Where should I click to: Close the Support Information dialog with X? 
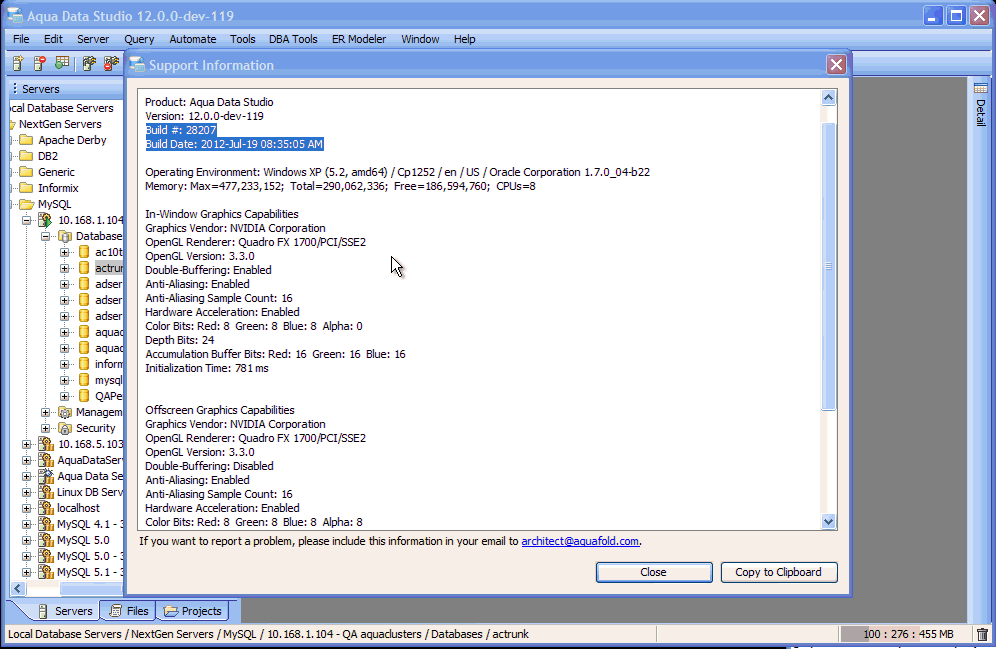pyautogui.click(x=836, y=65)
